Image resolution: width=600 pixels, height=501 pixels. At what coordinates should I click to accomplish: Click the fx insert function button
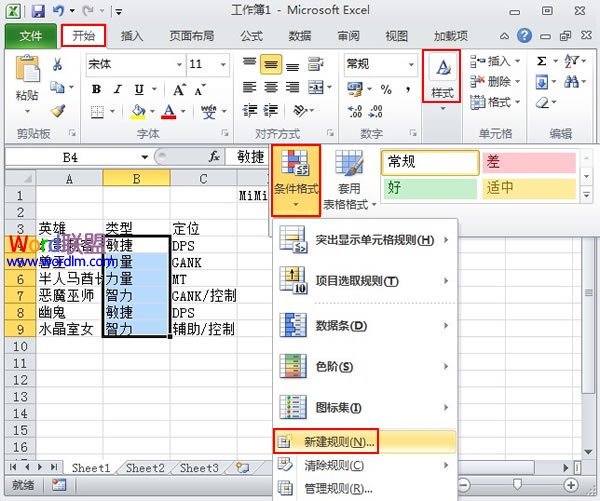(x=214, y=156)
